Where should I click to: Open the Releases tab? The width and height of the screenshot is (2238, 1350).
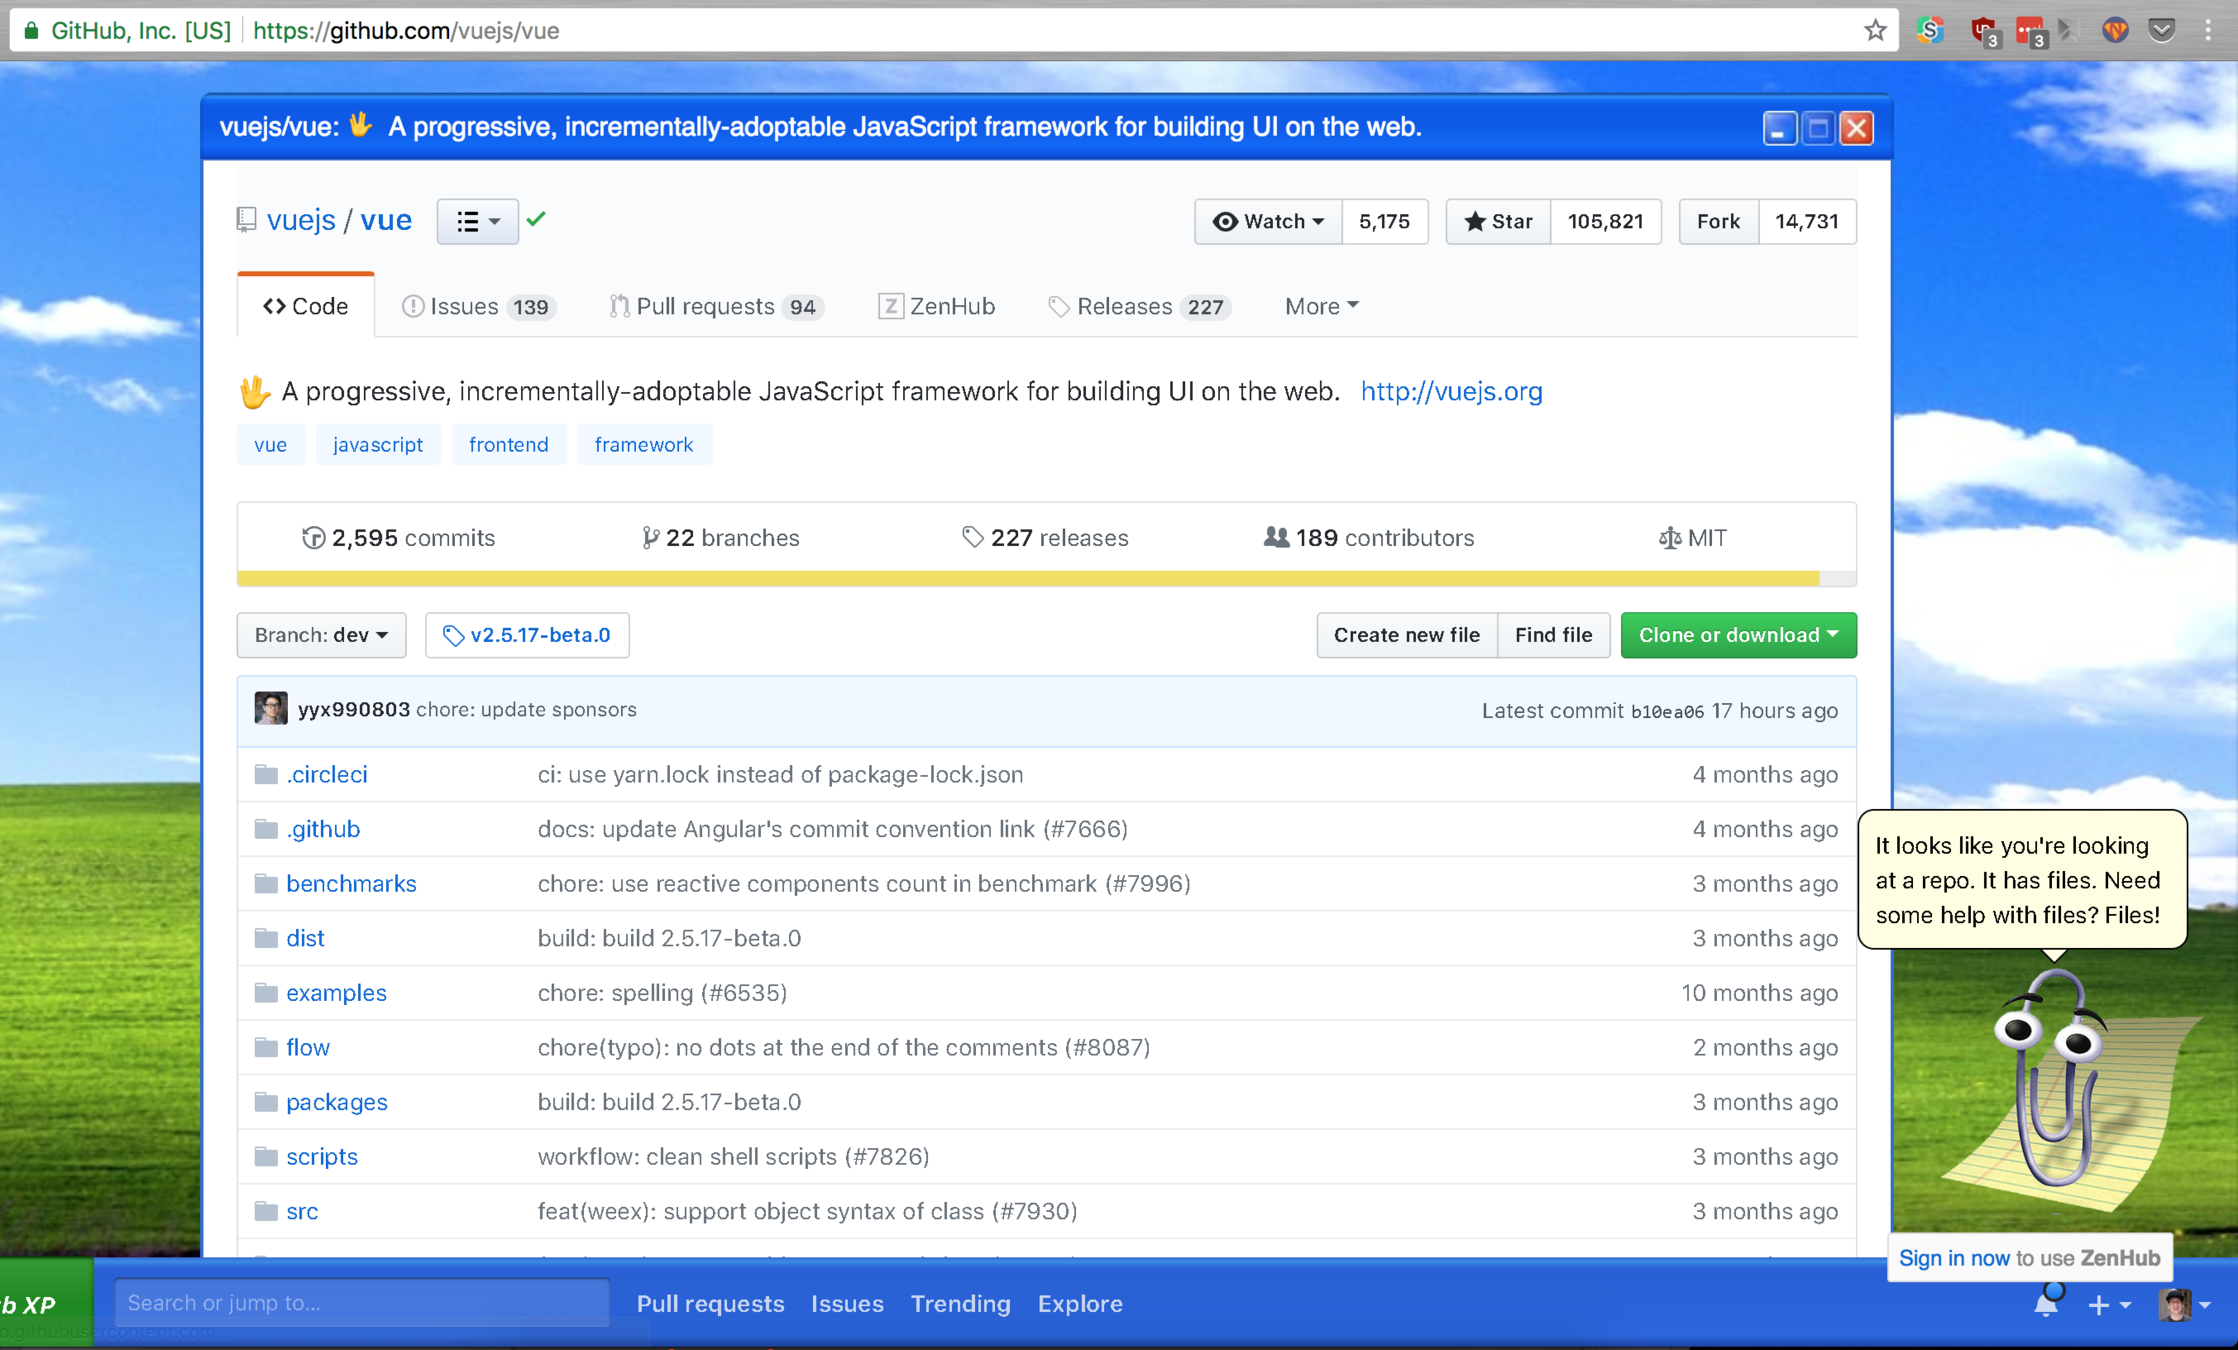click(1139, 306)
